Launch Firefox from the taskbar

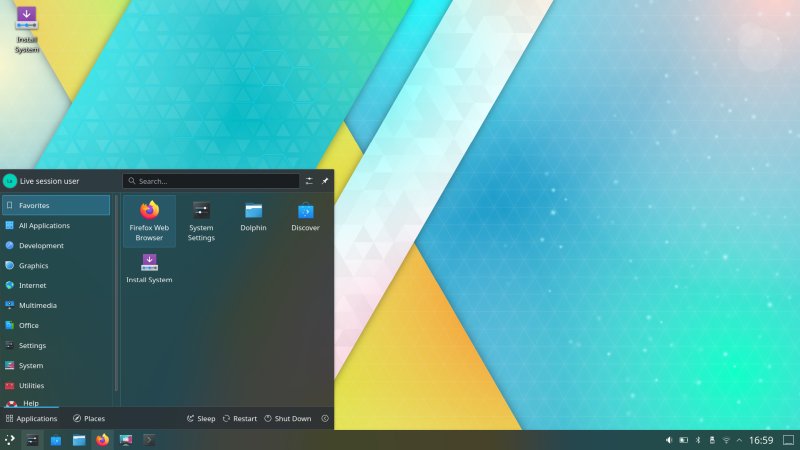point(102,440)
